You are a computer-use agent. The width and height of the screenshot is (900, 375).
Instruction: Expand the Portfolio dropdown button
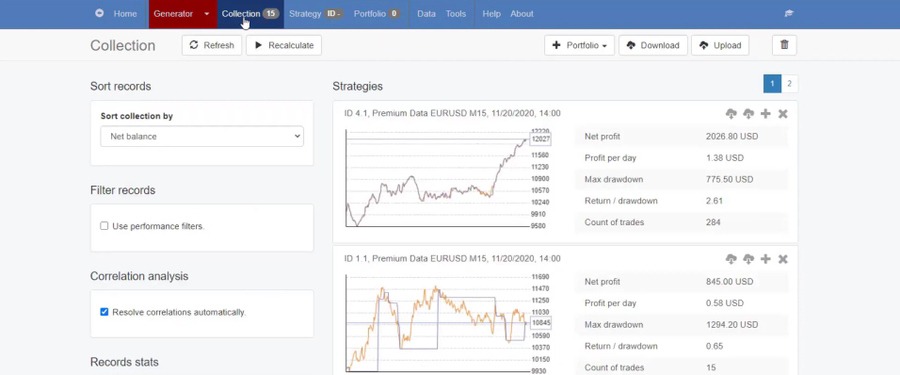click(579, 45)
